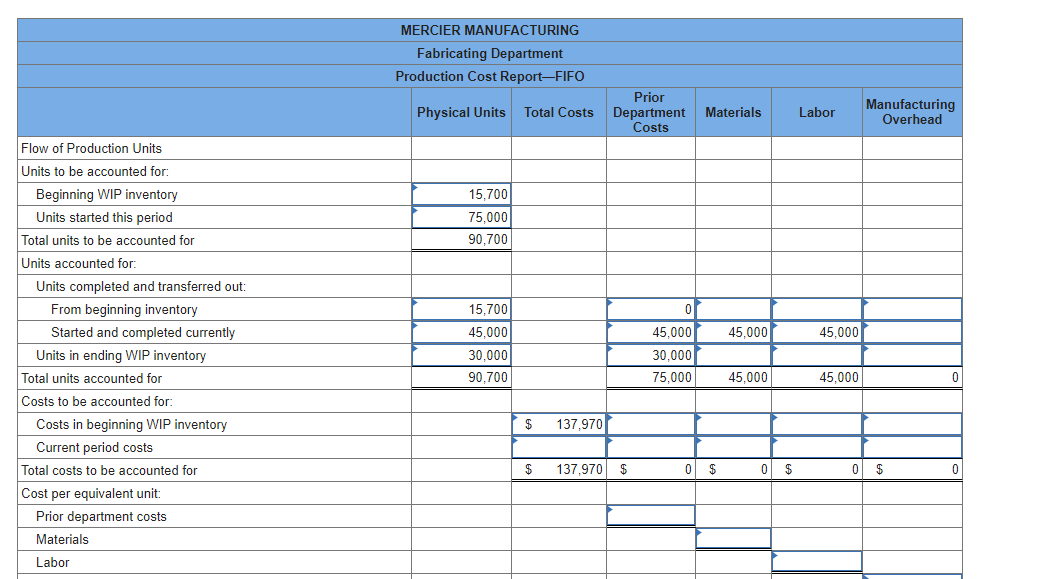Click the Labor cost per equivalent unit cell
Viewport: 1042px width, 579px height.
point(816,560)
